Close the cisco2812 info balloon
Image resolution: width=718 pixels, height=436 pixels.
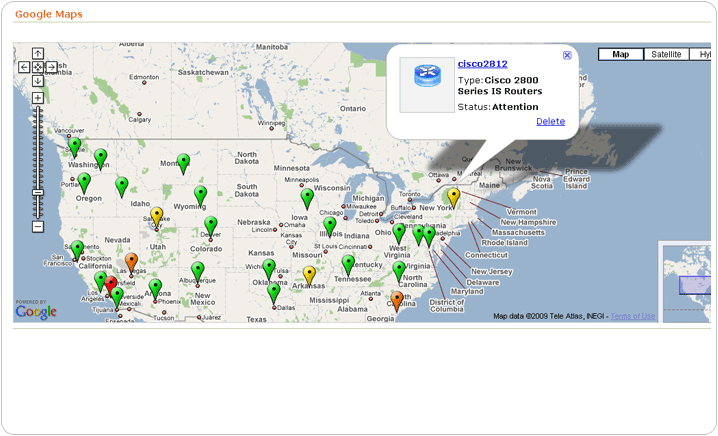567,55
